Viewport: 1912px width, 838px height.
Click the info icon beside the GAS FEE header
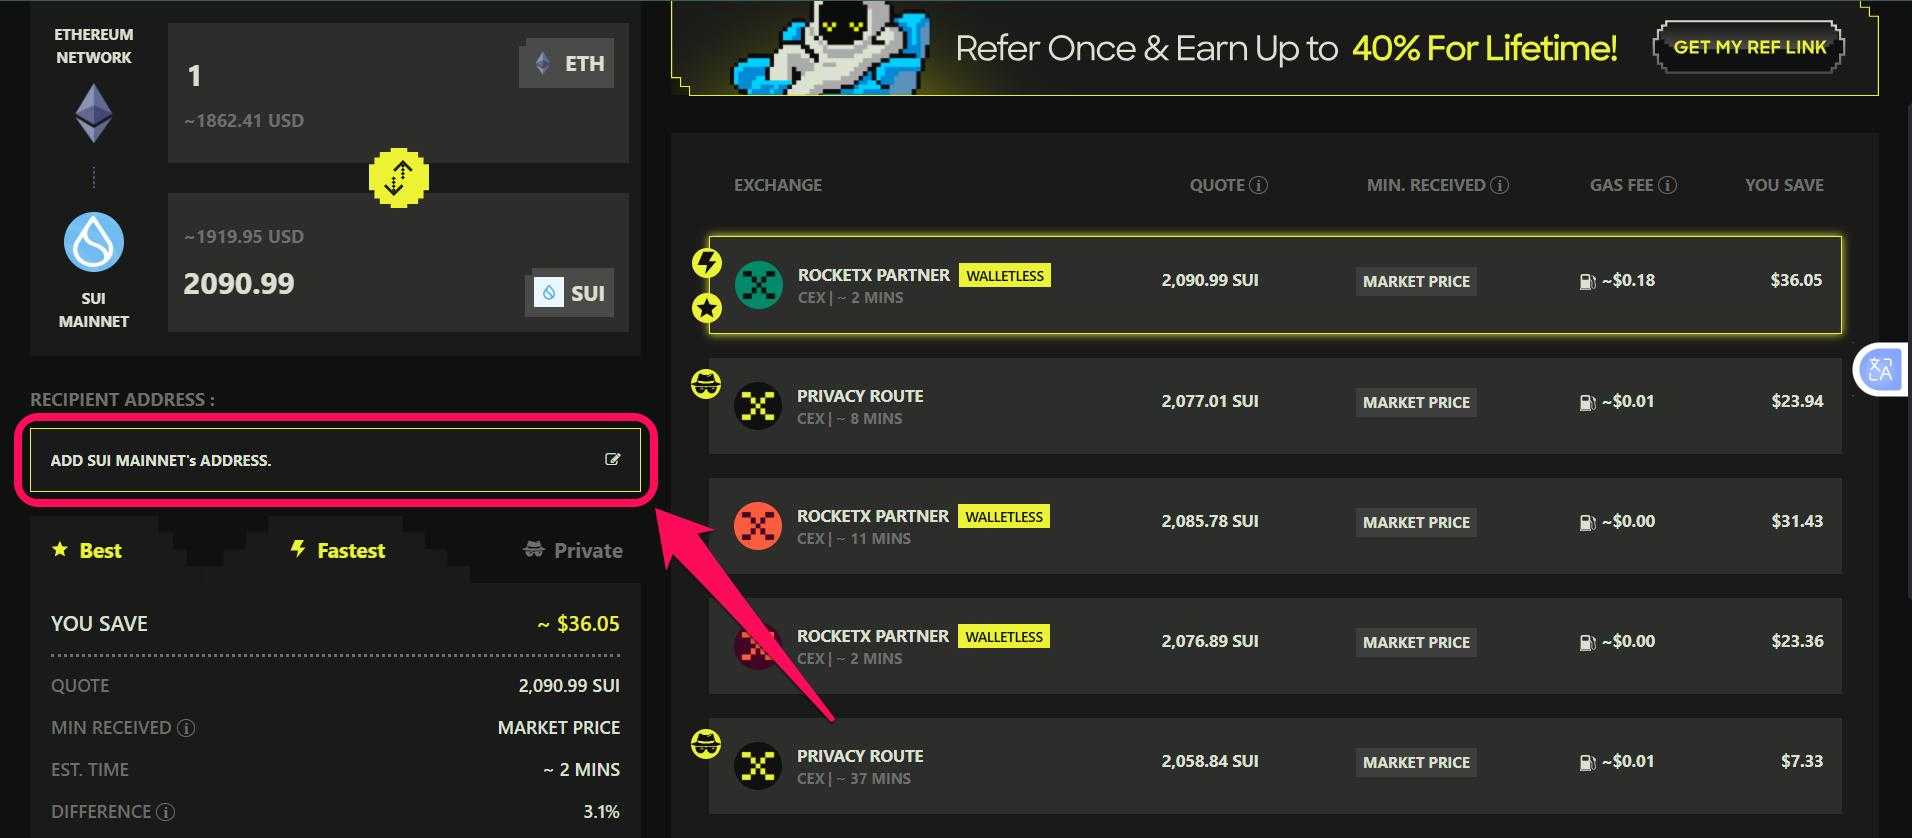pyautogui.click(x=1667, y=185)
